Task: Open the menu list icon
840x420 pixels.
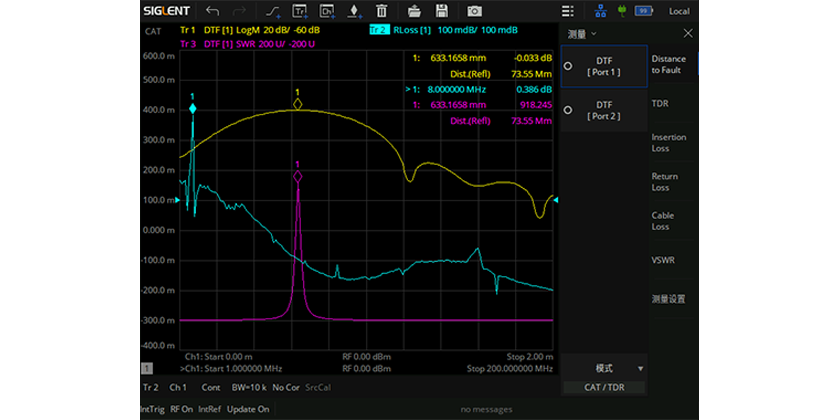Action: click(x=569, y=11)
